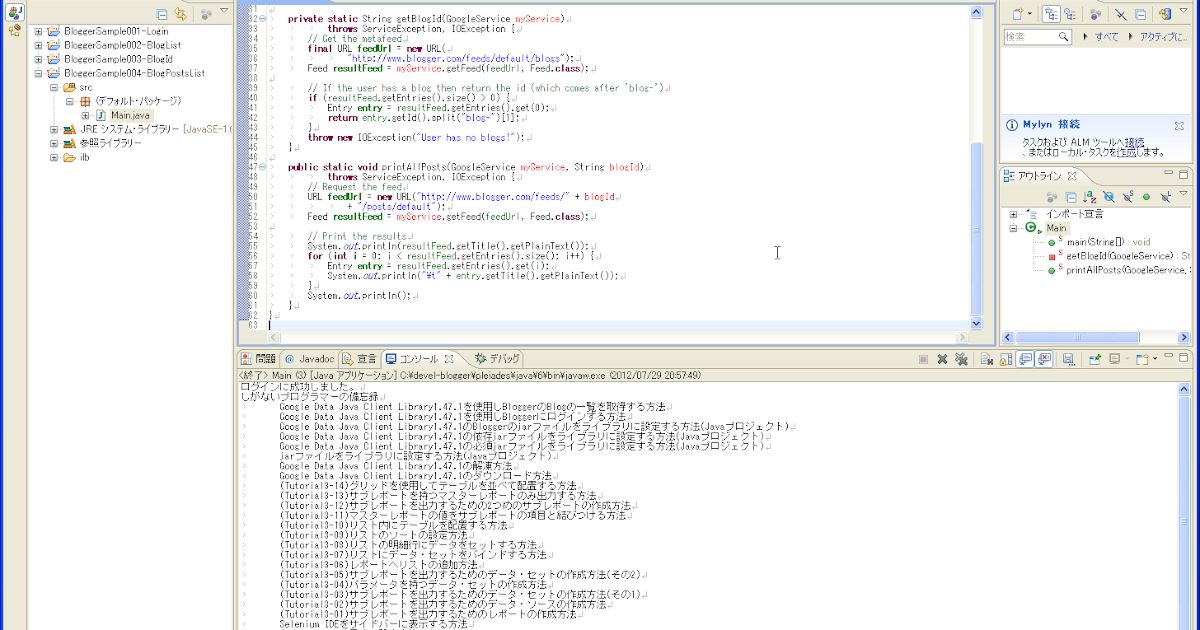Toggle Hide Fields in Outline
The height and width of the screenshot is (630, 1200).
(1109, 197)
